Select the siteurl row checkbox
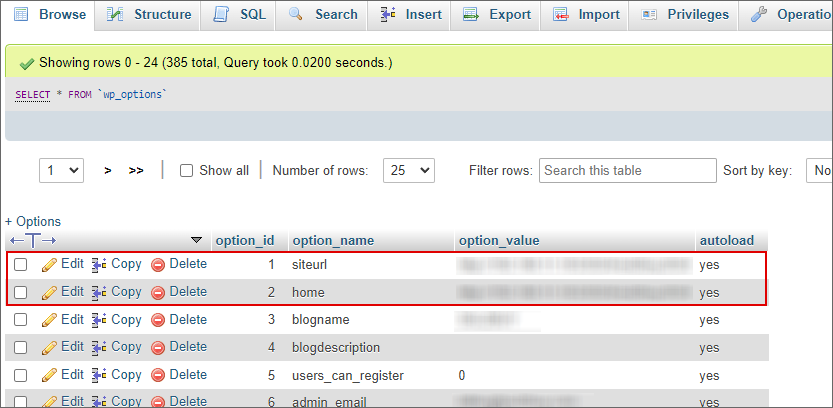 click(20, 264)
